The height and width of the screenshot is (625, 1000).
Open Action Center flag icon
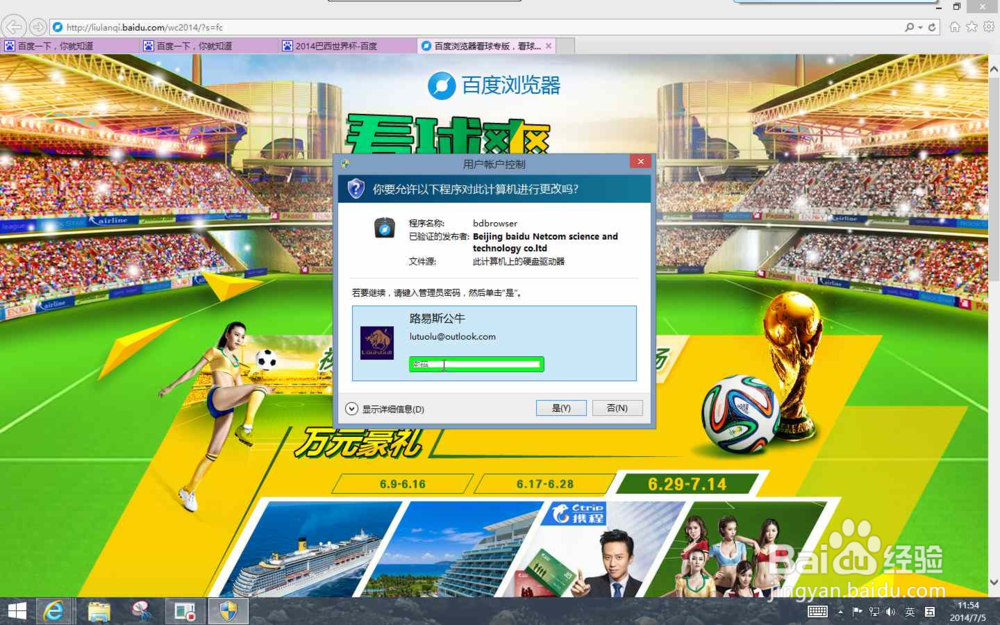coord(857,612)
